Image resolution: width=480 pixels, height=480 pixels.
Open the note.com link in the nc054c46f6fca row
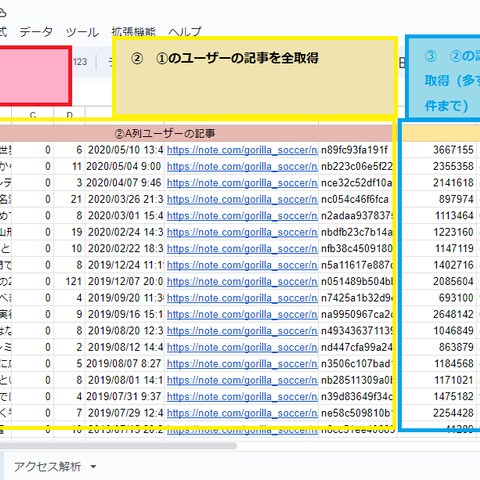pos(242,199)
